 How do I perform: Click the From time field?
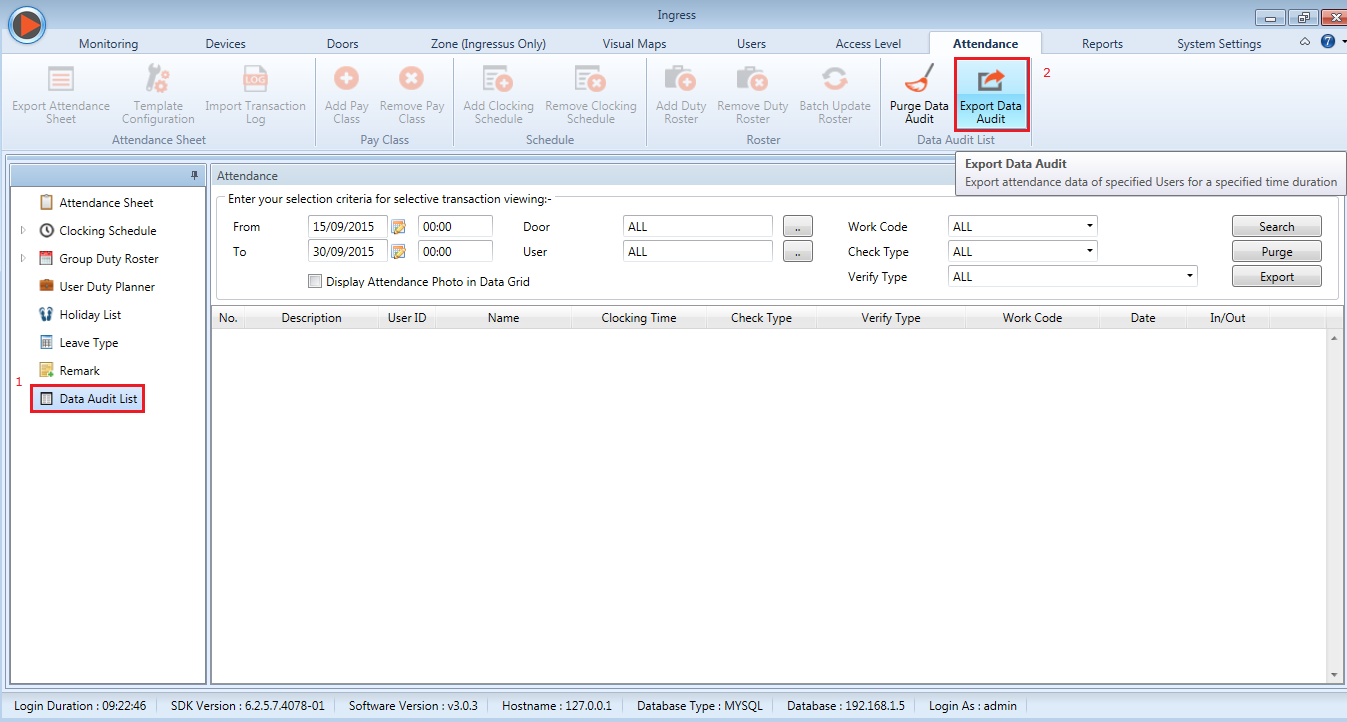point(455,227)
